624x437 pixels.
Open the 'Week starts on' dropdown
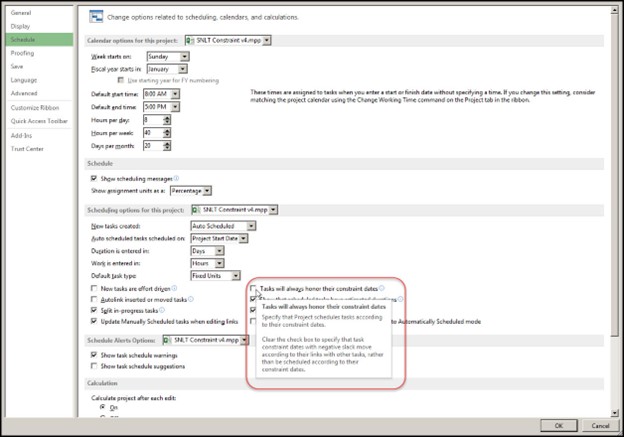[170, 57]
